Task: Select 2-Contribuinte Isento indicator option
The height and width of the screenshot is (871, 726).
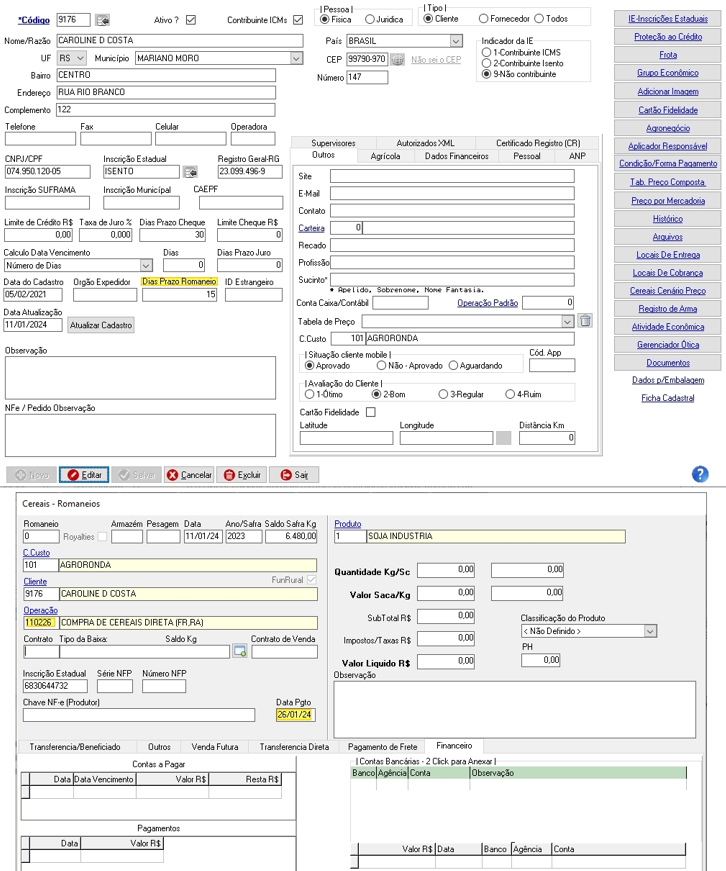Action: click(x=487, y=63)
